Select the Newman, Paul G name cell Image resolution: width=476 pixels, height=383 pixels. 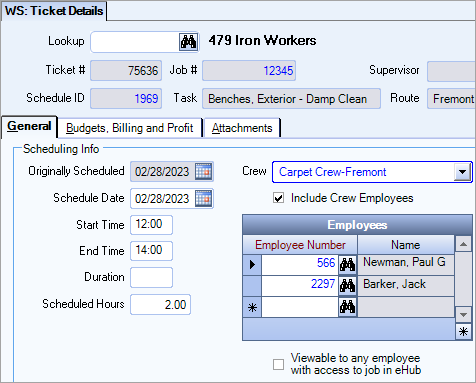[x=406, y=265]
